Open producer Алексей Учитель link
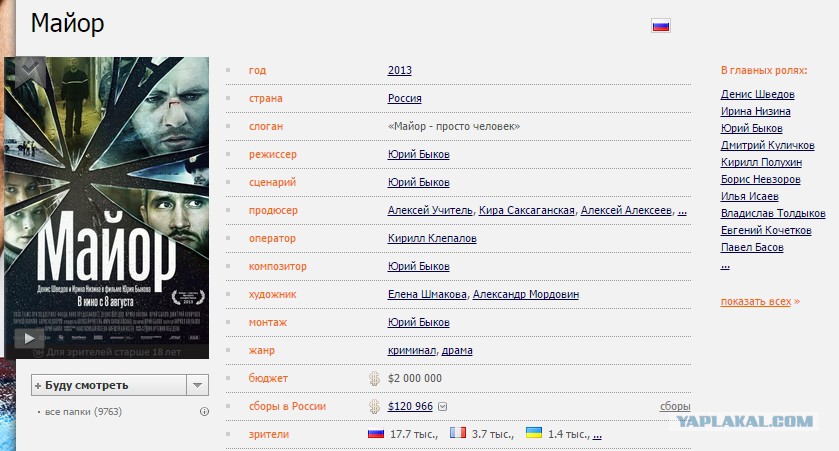The width and height of the screenshot is (839, 451). 430,210
